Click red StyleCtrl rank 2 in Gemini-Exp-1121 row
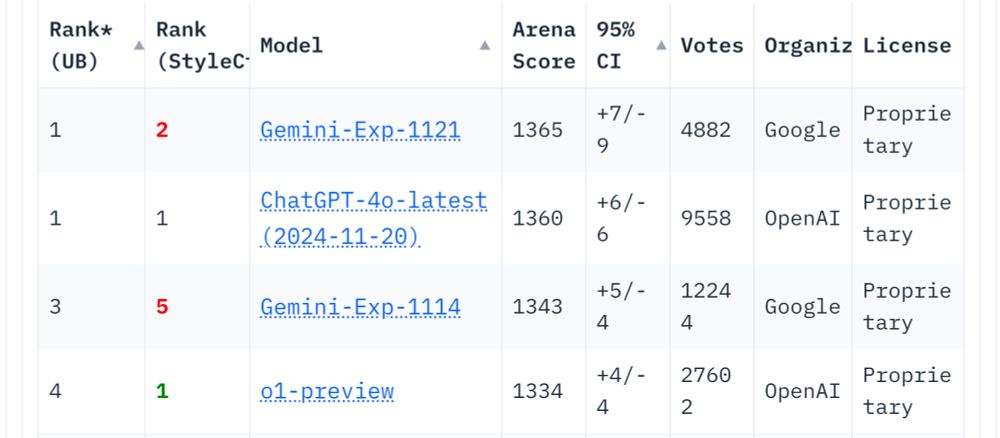 (x=162, y=130)
